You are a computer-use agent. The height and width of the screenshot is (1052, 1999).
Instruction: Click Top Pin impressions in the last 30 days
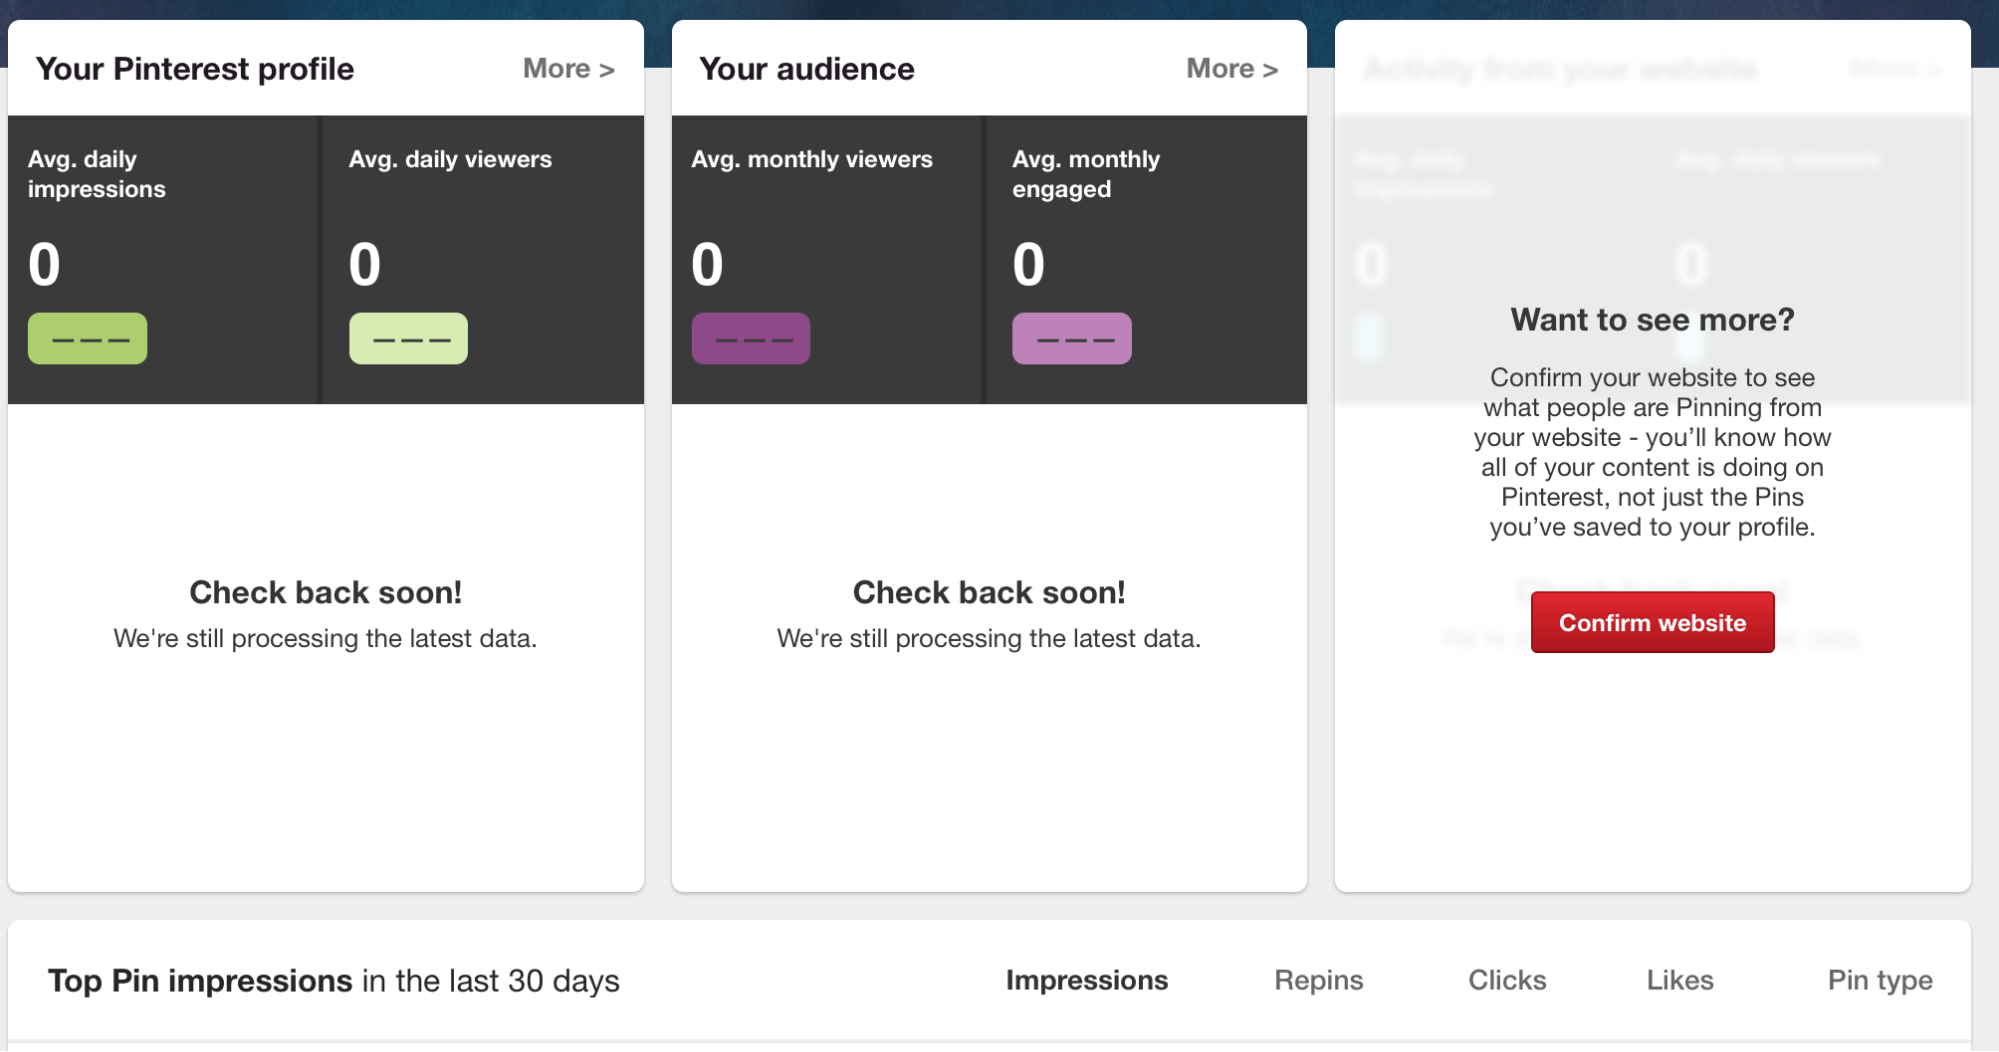click(334, 981)
